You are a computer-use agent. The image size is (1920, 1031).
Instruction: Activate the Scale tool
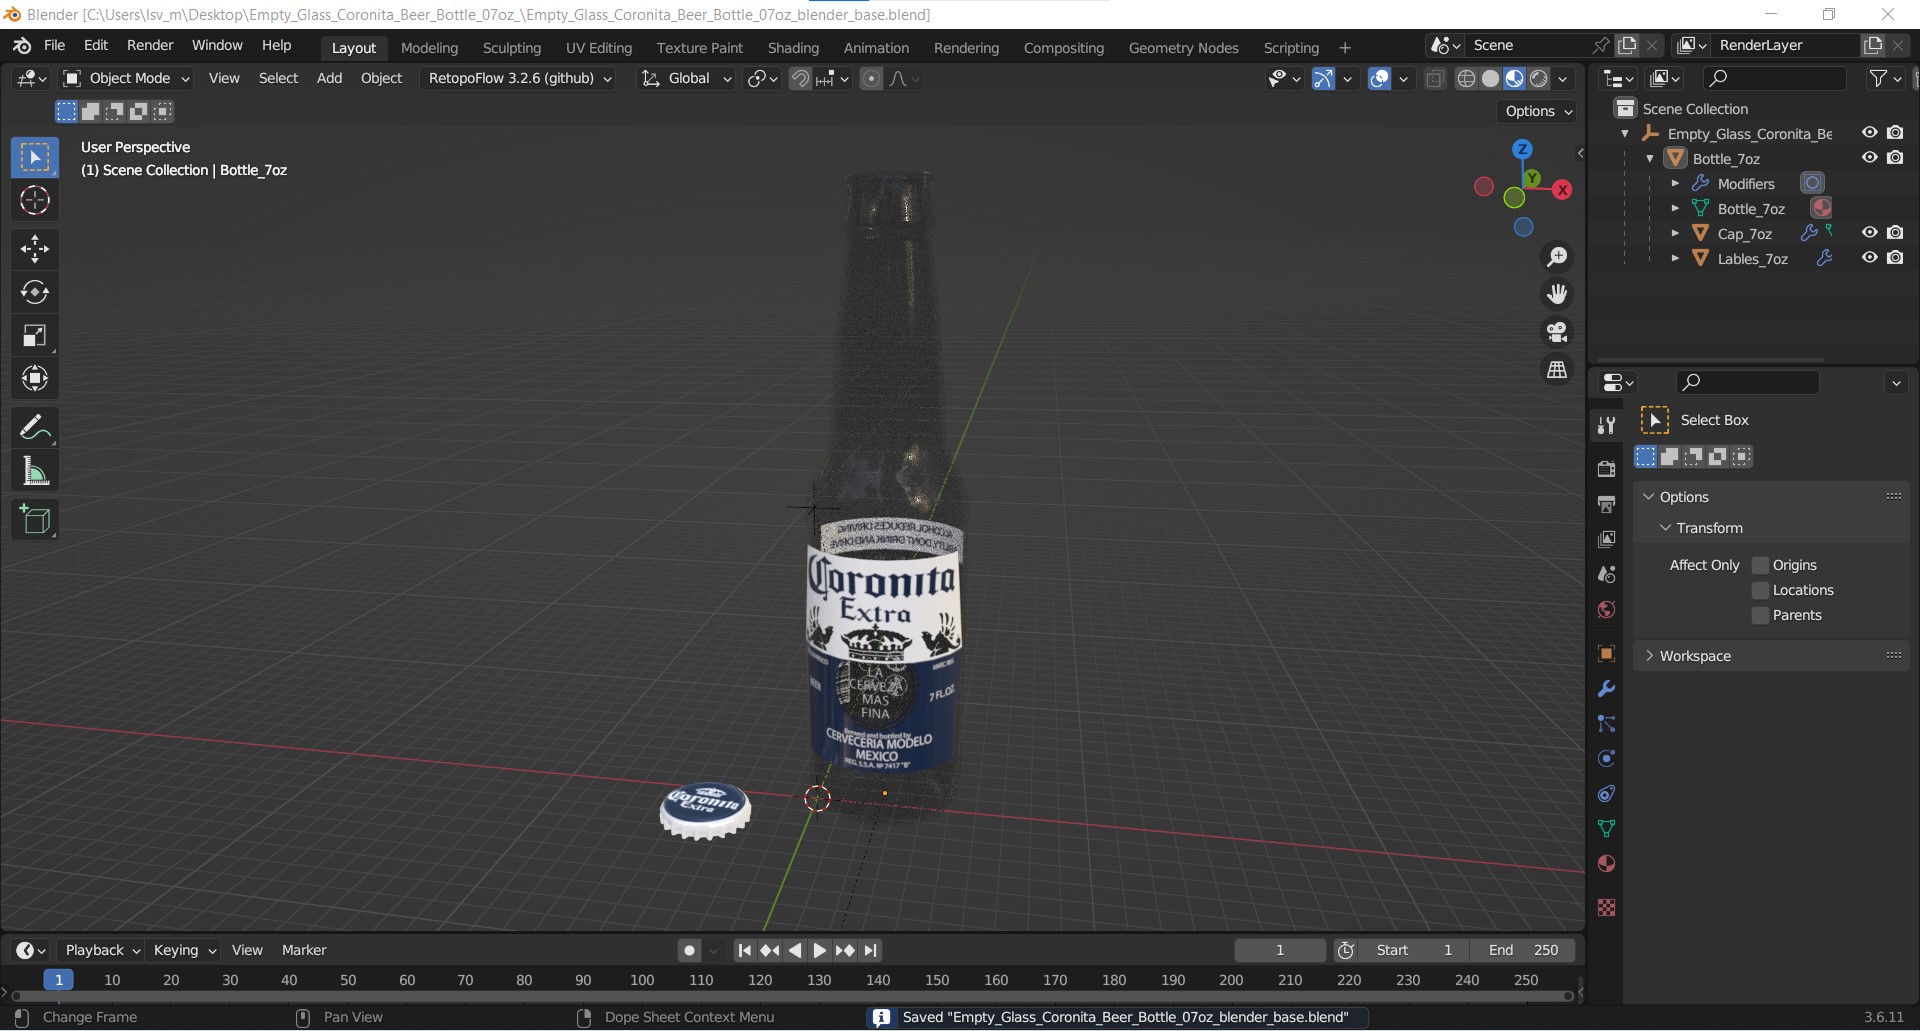pyautogui.click(x=35, y=335)
